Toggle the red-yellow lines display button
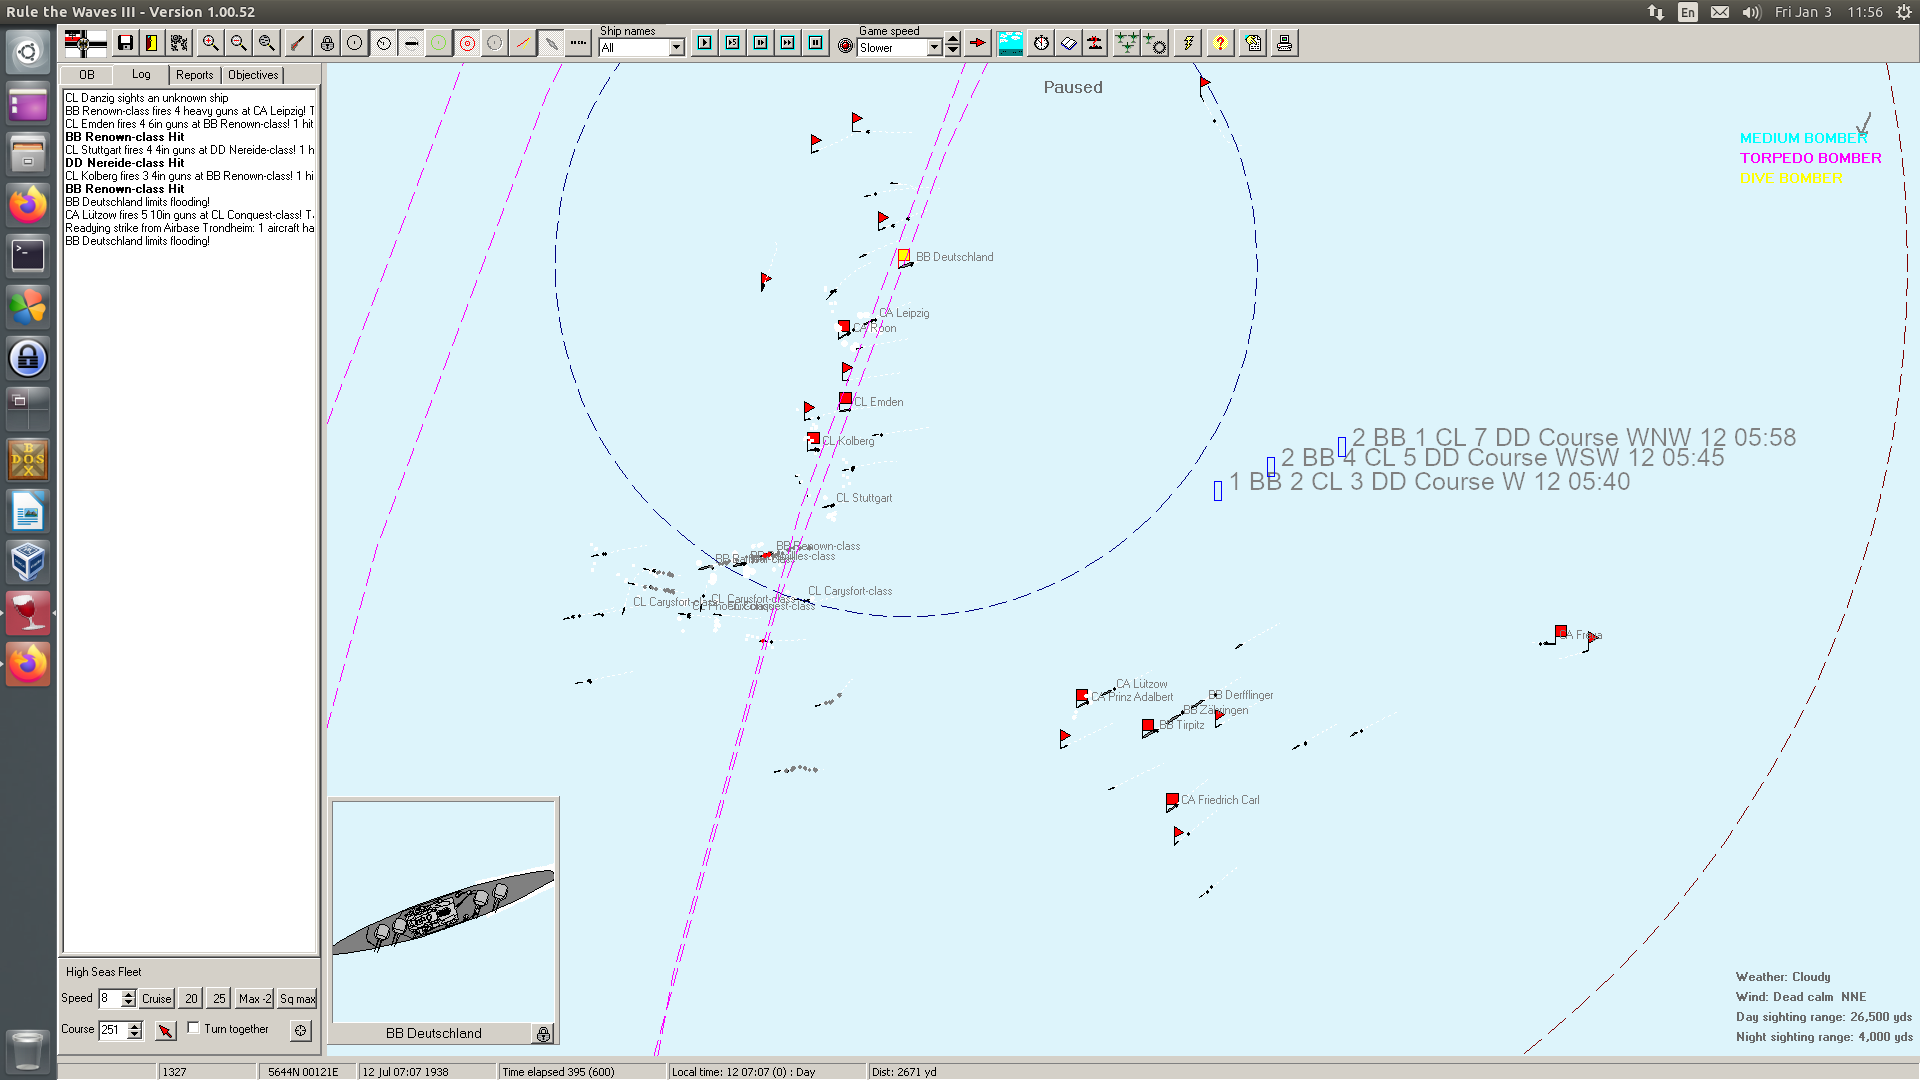Viewport: 1920px width, 1080px height. click(523, 43)
